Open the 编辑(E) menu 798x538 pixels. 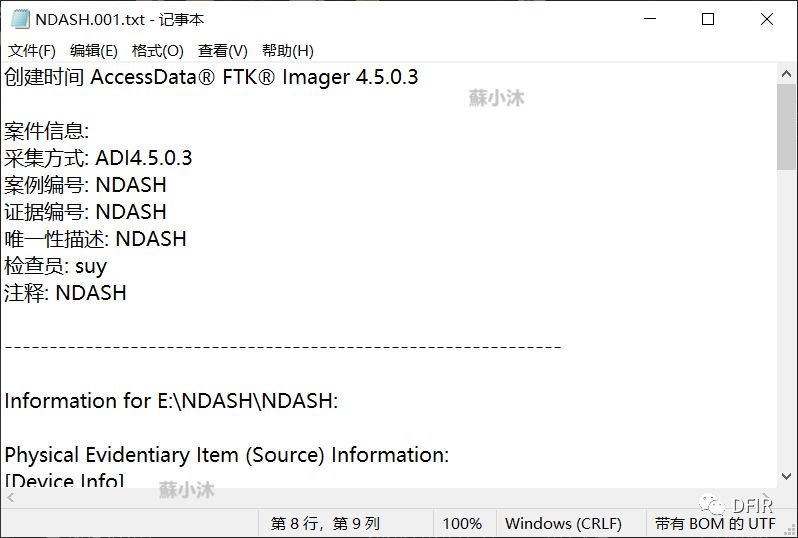click(x=94, y=51)
